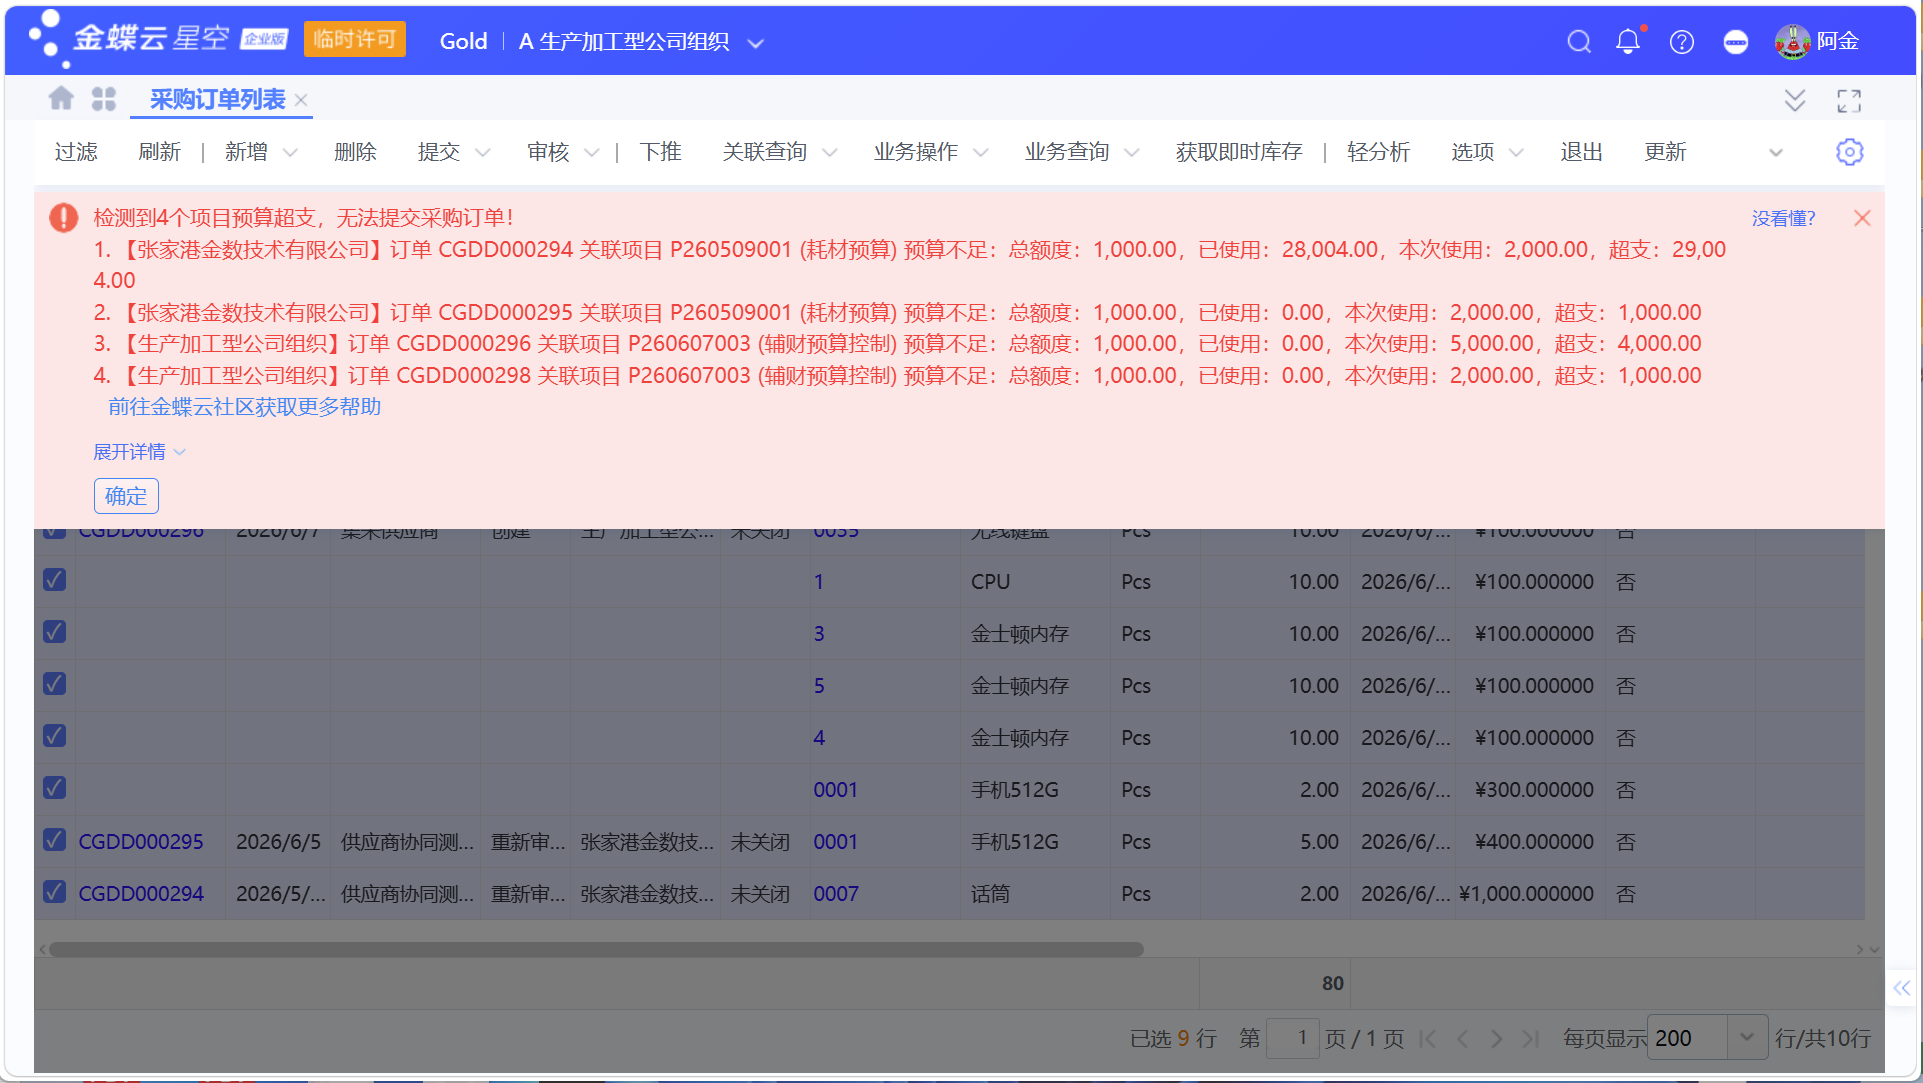The image size is (1923, 1083).
Task: Expand the 新增 dropdown arrow
Action: [x=290, y=153]
